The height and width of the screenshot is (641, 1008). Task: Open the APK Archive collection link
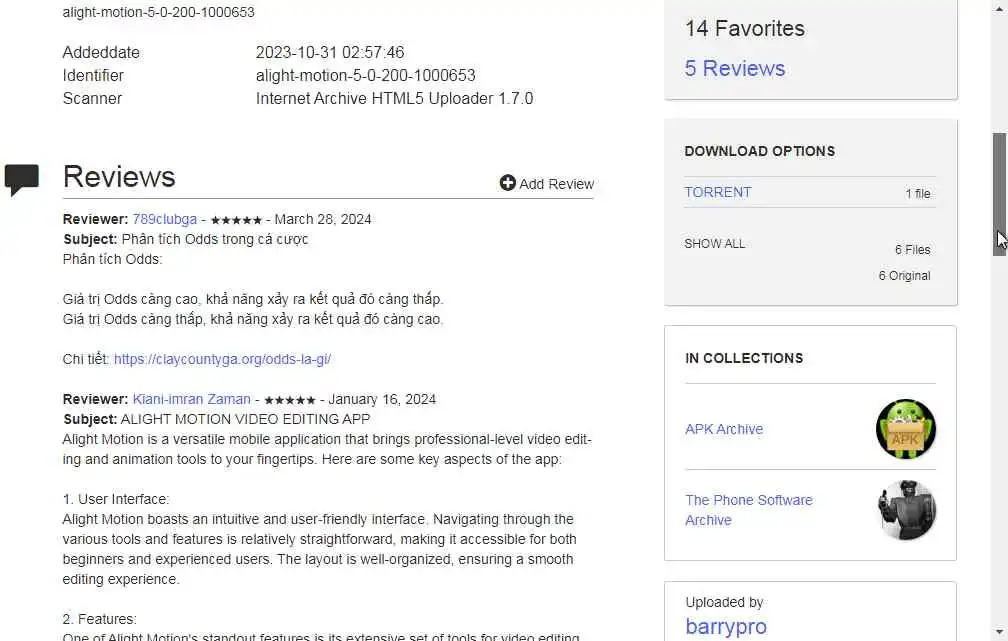(724, 429)
